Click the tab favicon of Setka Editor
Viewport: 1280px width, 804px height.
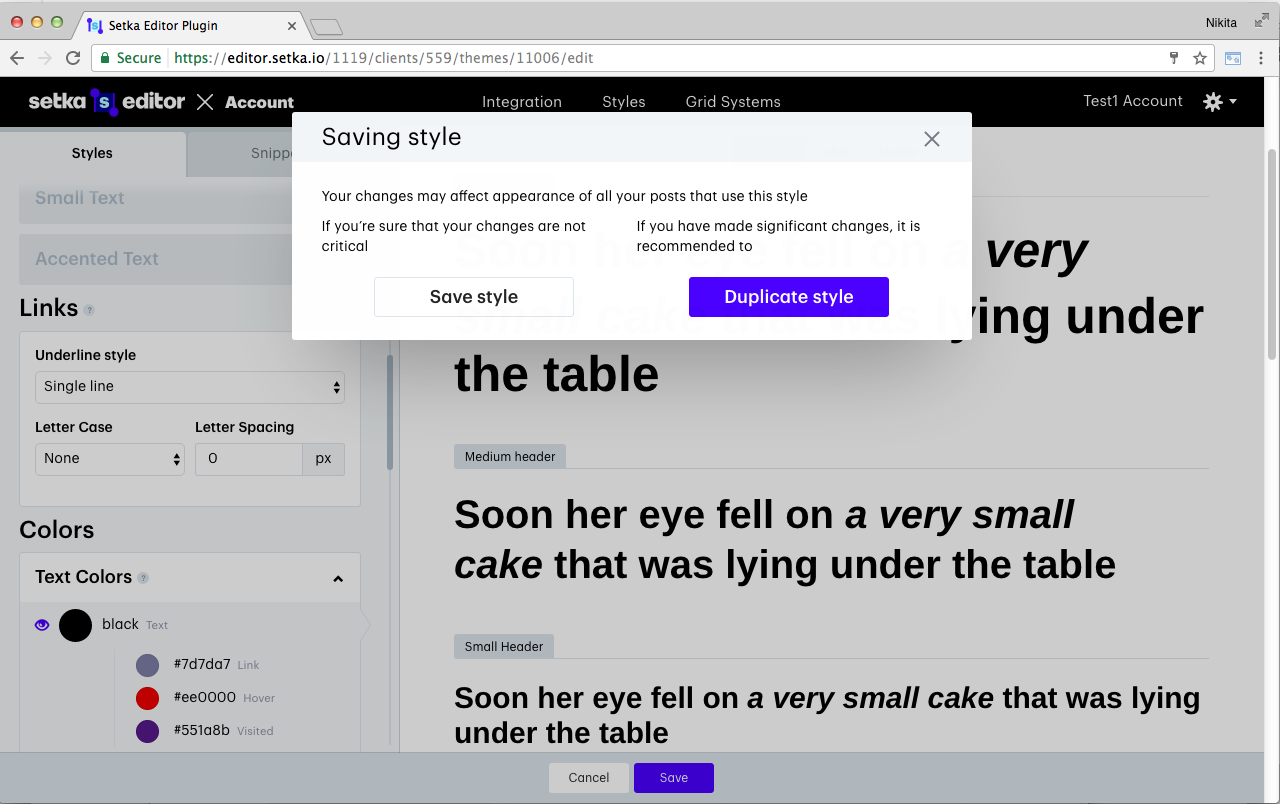(x=95, y=25)
